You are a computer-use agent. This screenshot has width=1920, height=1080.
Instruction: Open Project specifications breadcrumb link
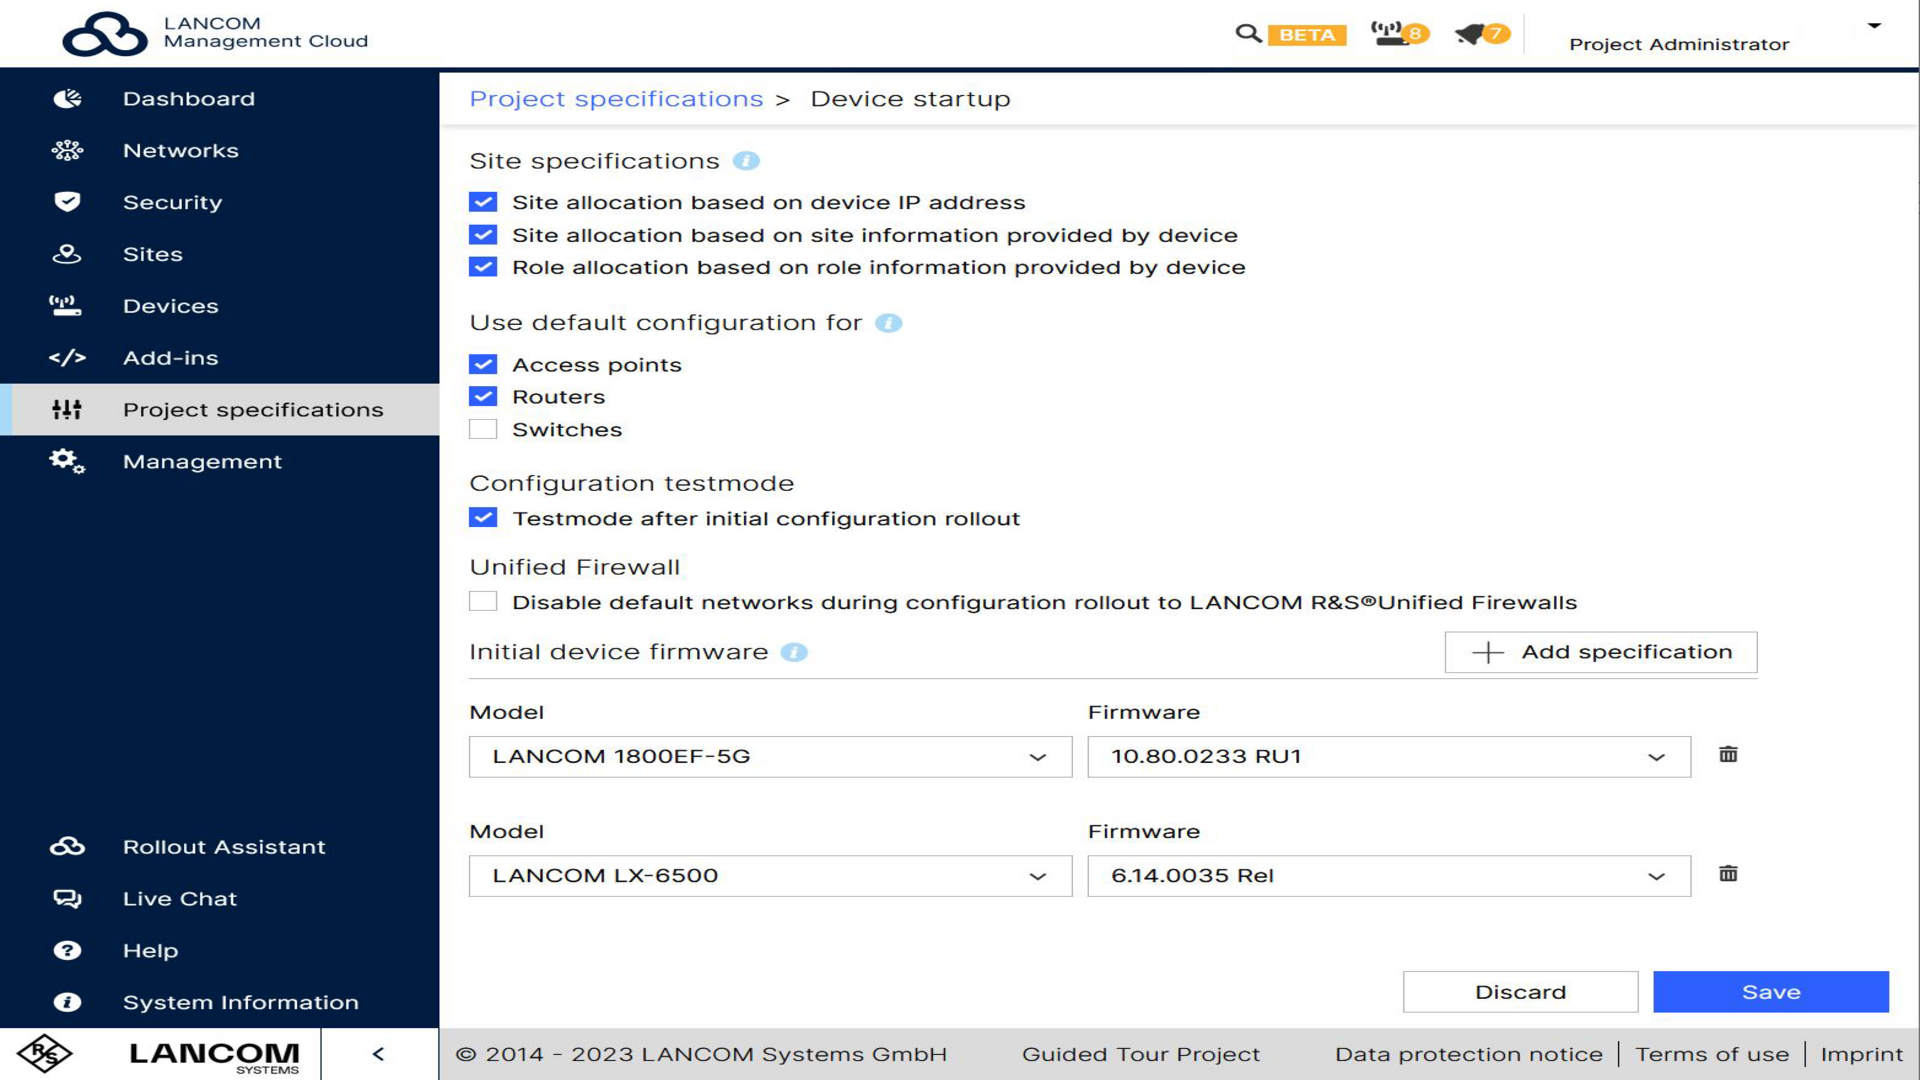coord(616,98)
